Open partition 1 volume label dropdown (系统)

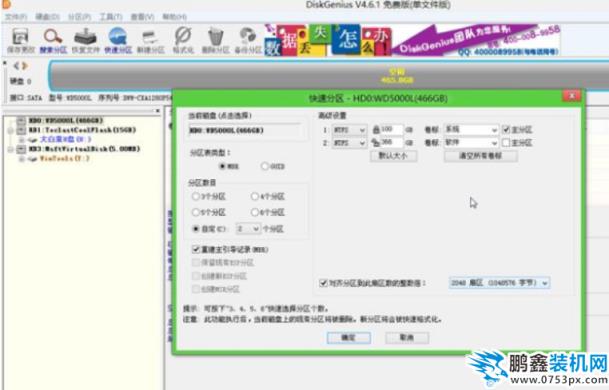472,129
